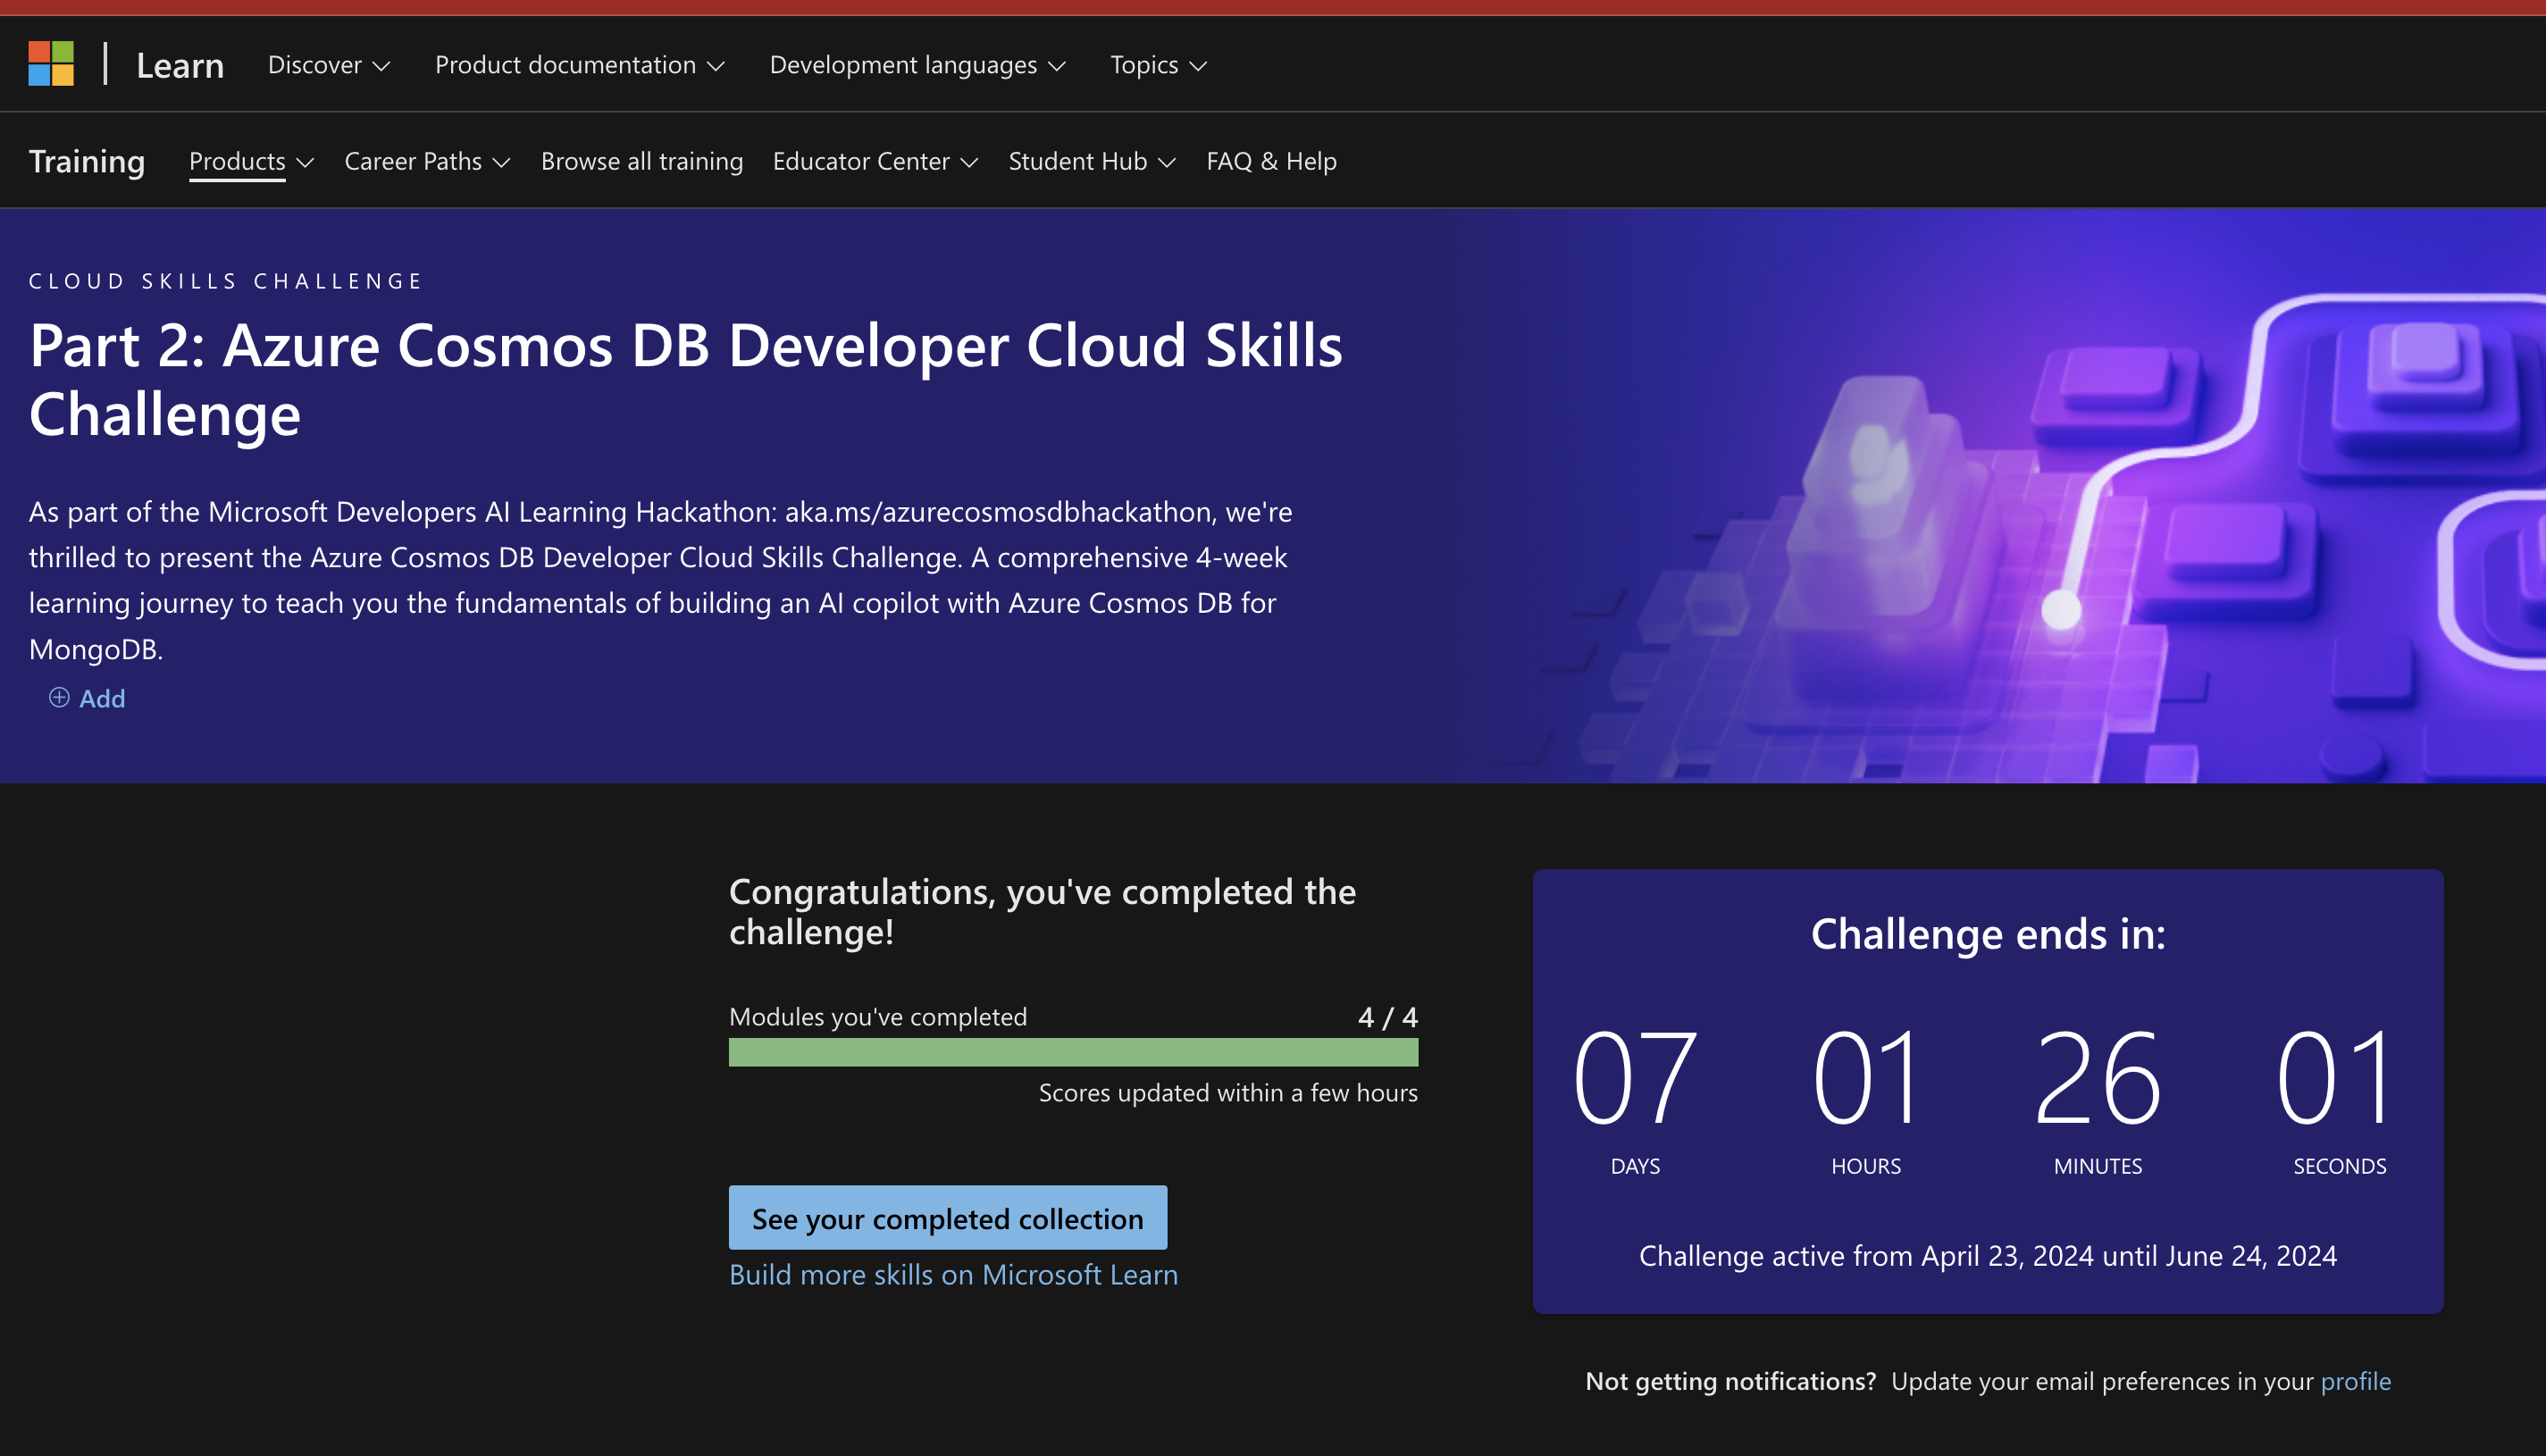
Task: Expand the Topics menu
Action: click(x=1158, y=65)
